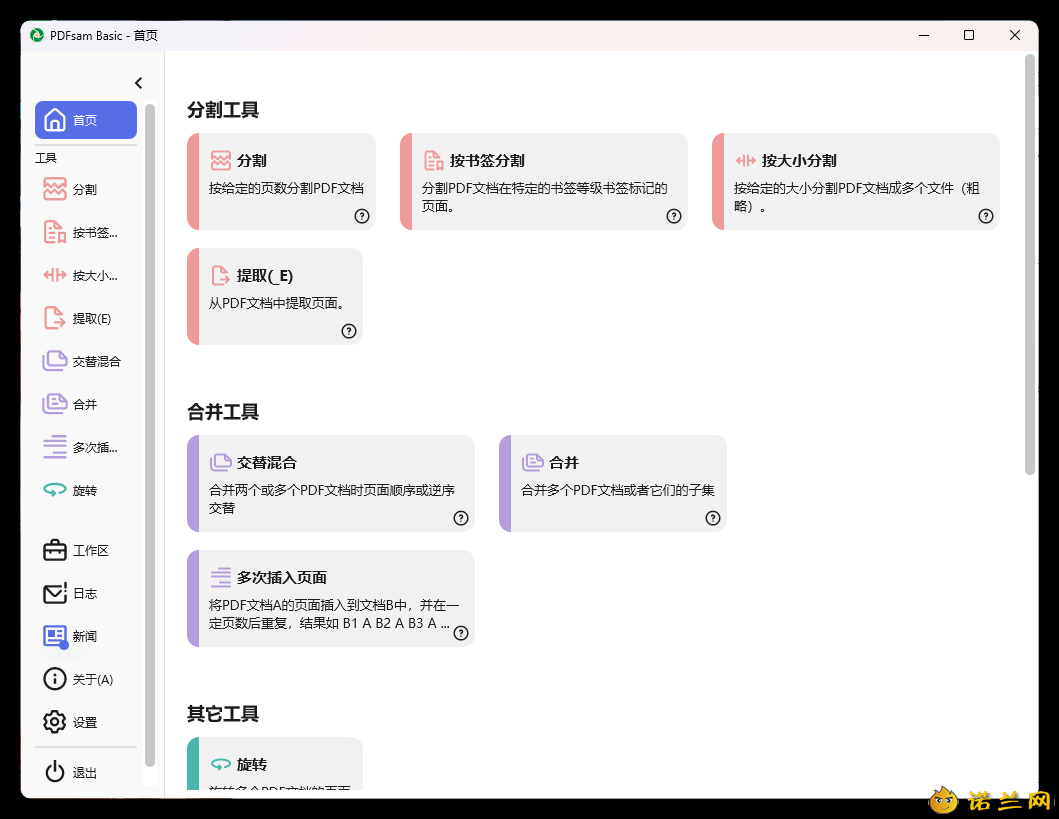Click the 合并工具 section heading

pos(223,412)
